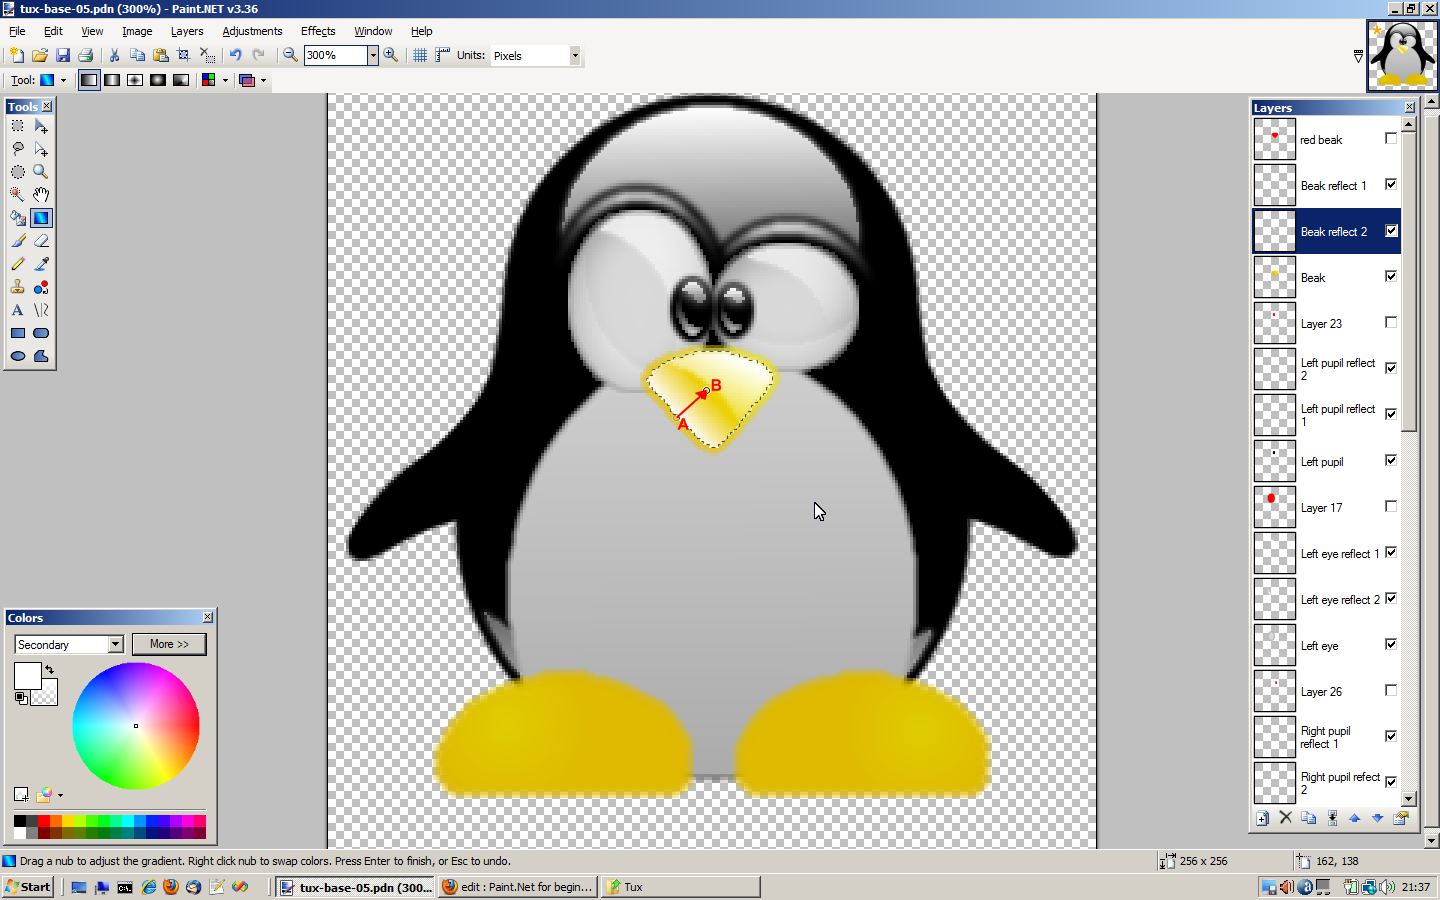Select the Pan hand tool
This screenshot has width=1440, height=900.
point(41,195)
